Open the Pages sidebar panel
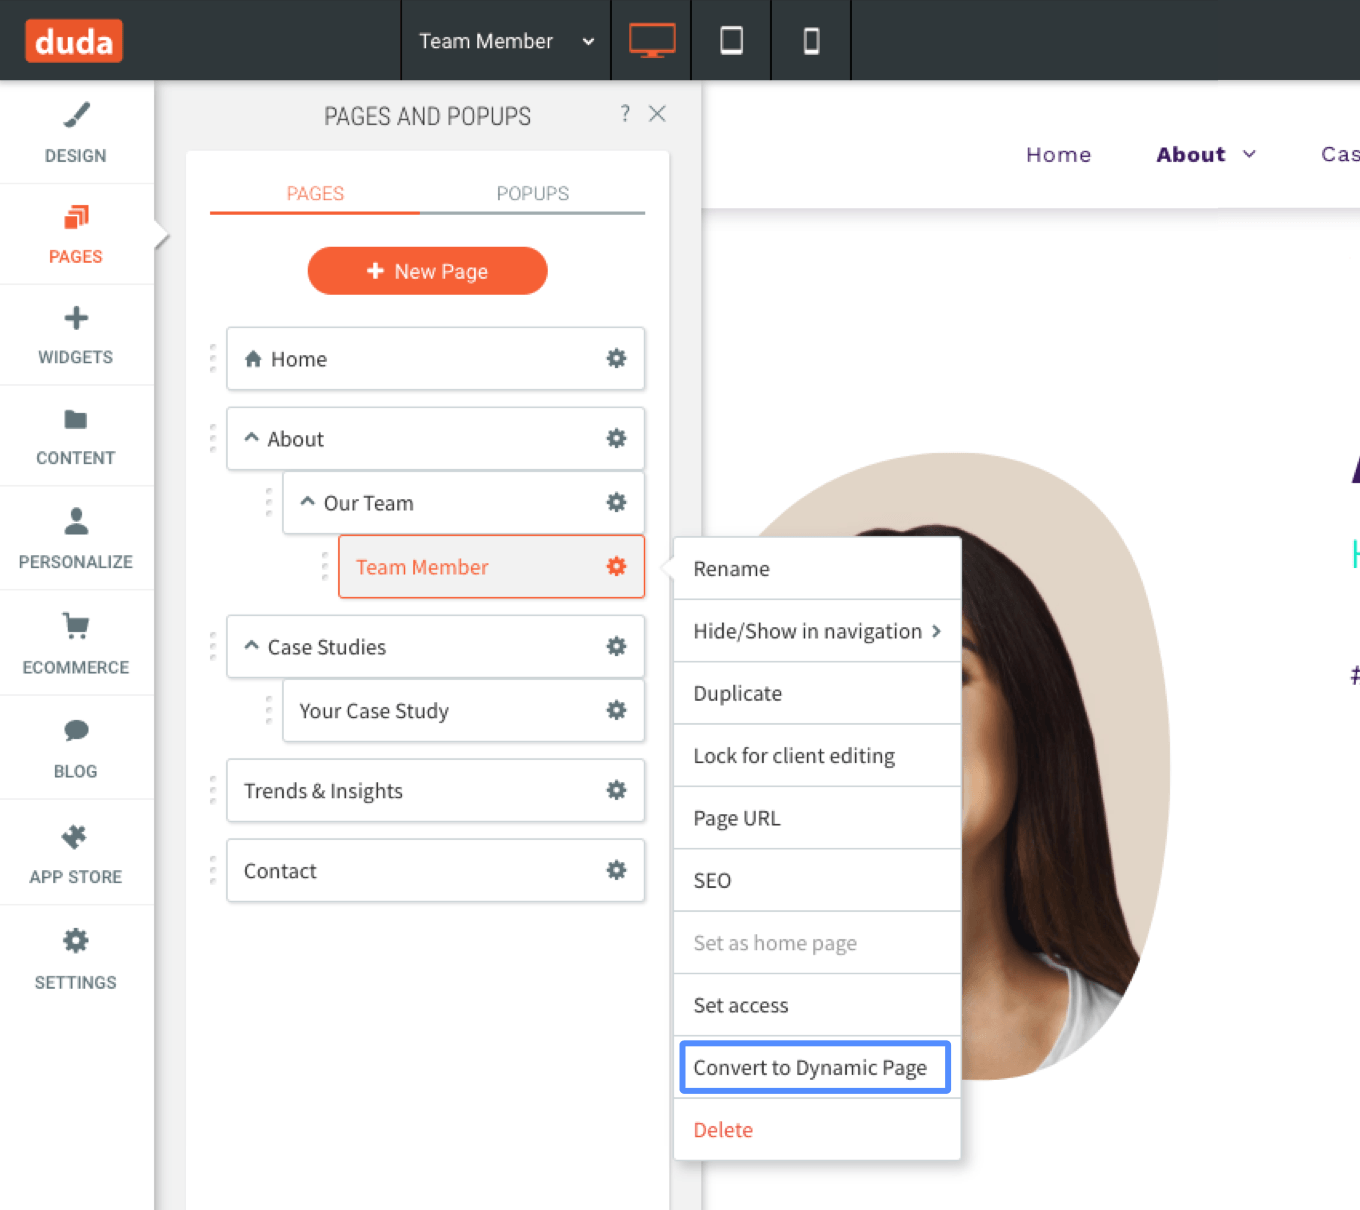 [76, 235]
